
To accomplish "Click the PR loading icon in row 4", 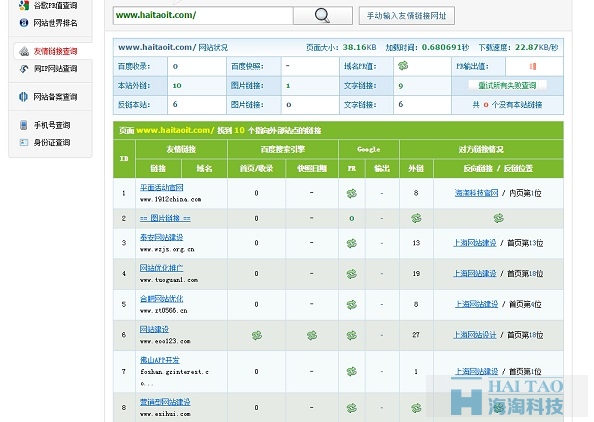I will pyautogui.click(x=352, y=274).
